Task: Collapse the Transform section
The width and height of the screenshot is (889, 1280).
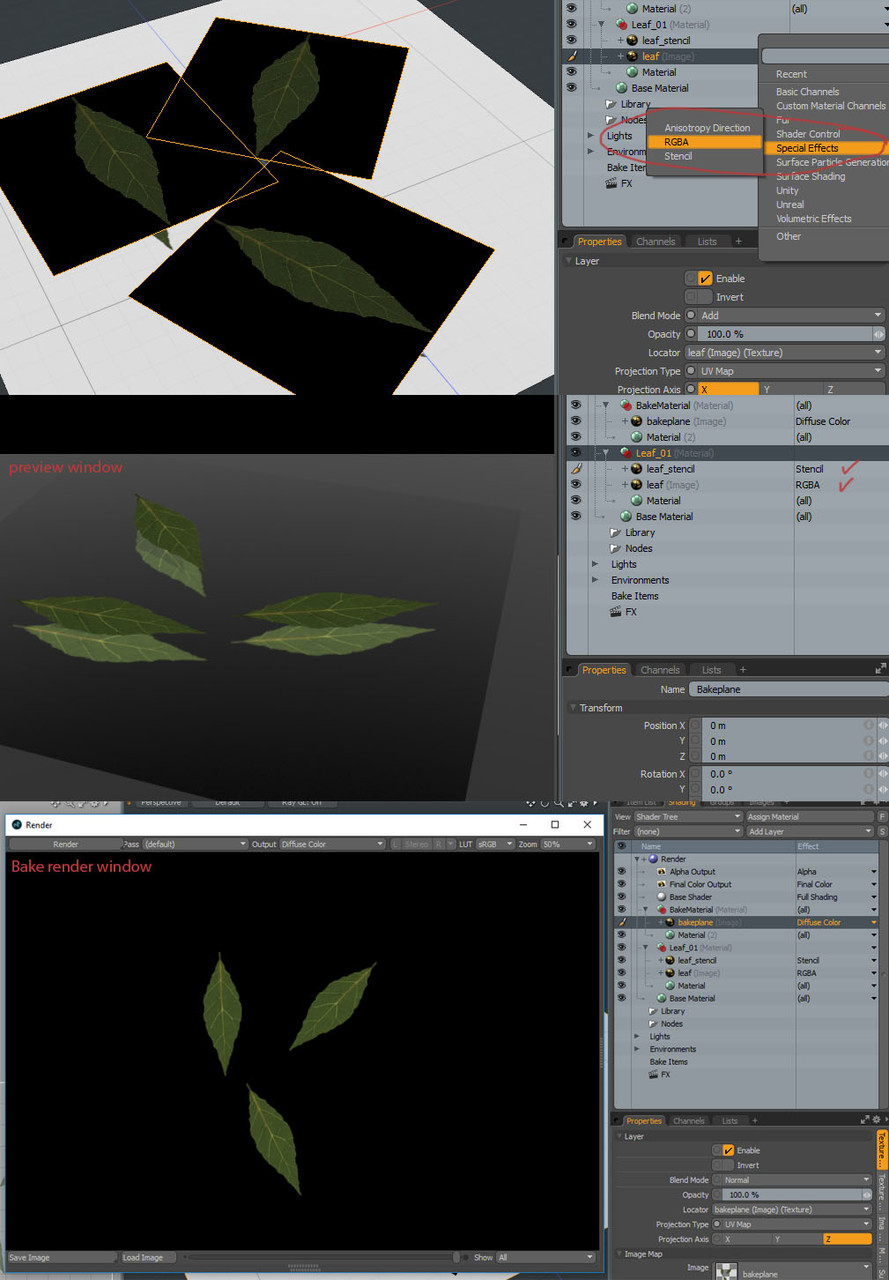Action: tap(572, 708)
